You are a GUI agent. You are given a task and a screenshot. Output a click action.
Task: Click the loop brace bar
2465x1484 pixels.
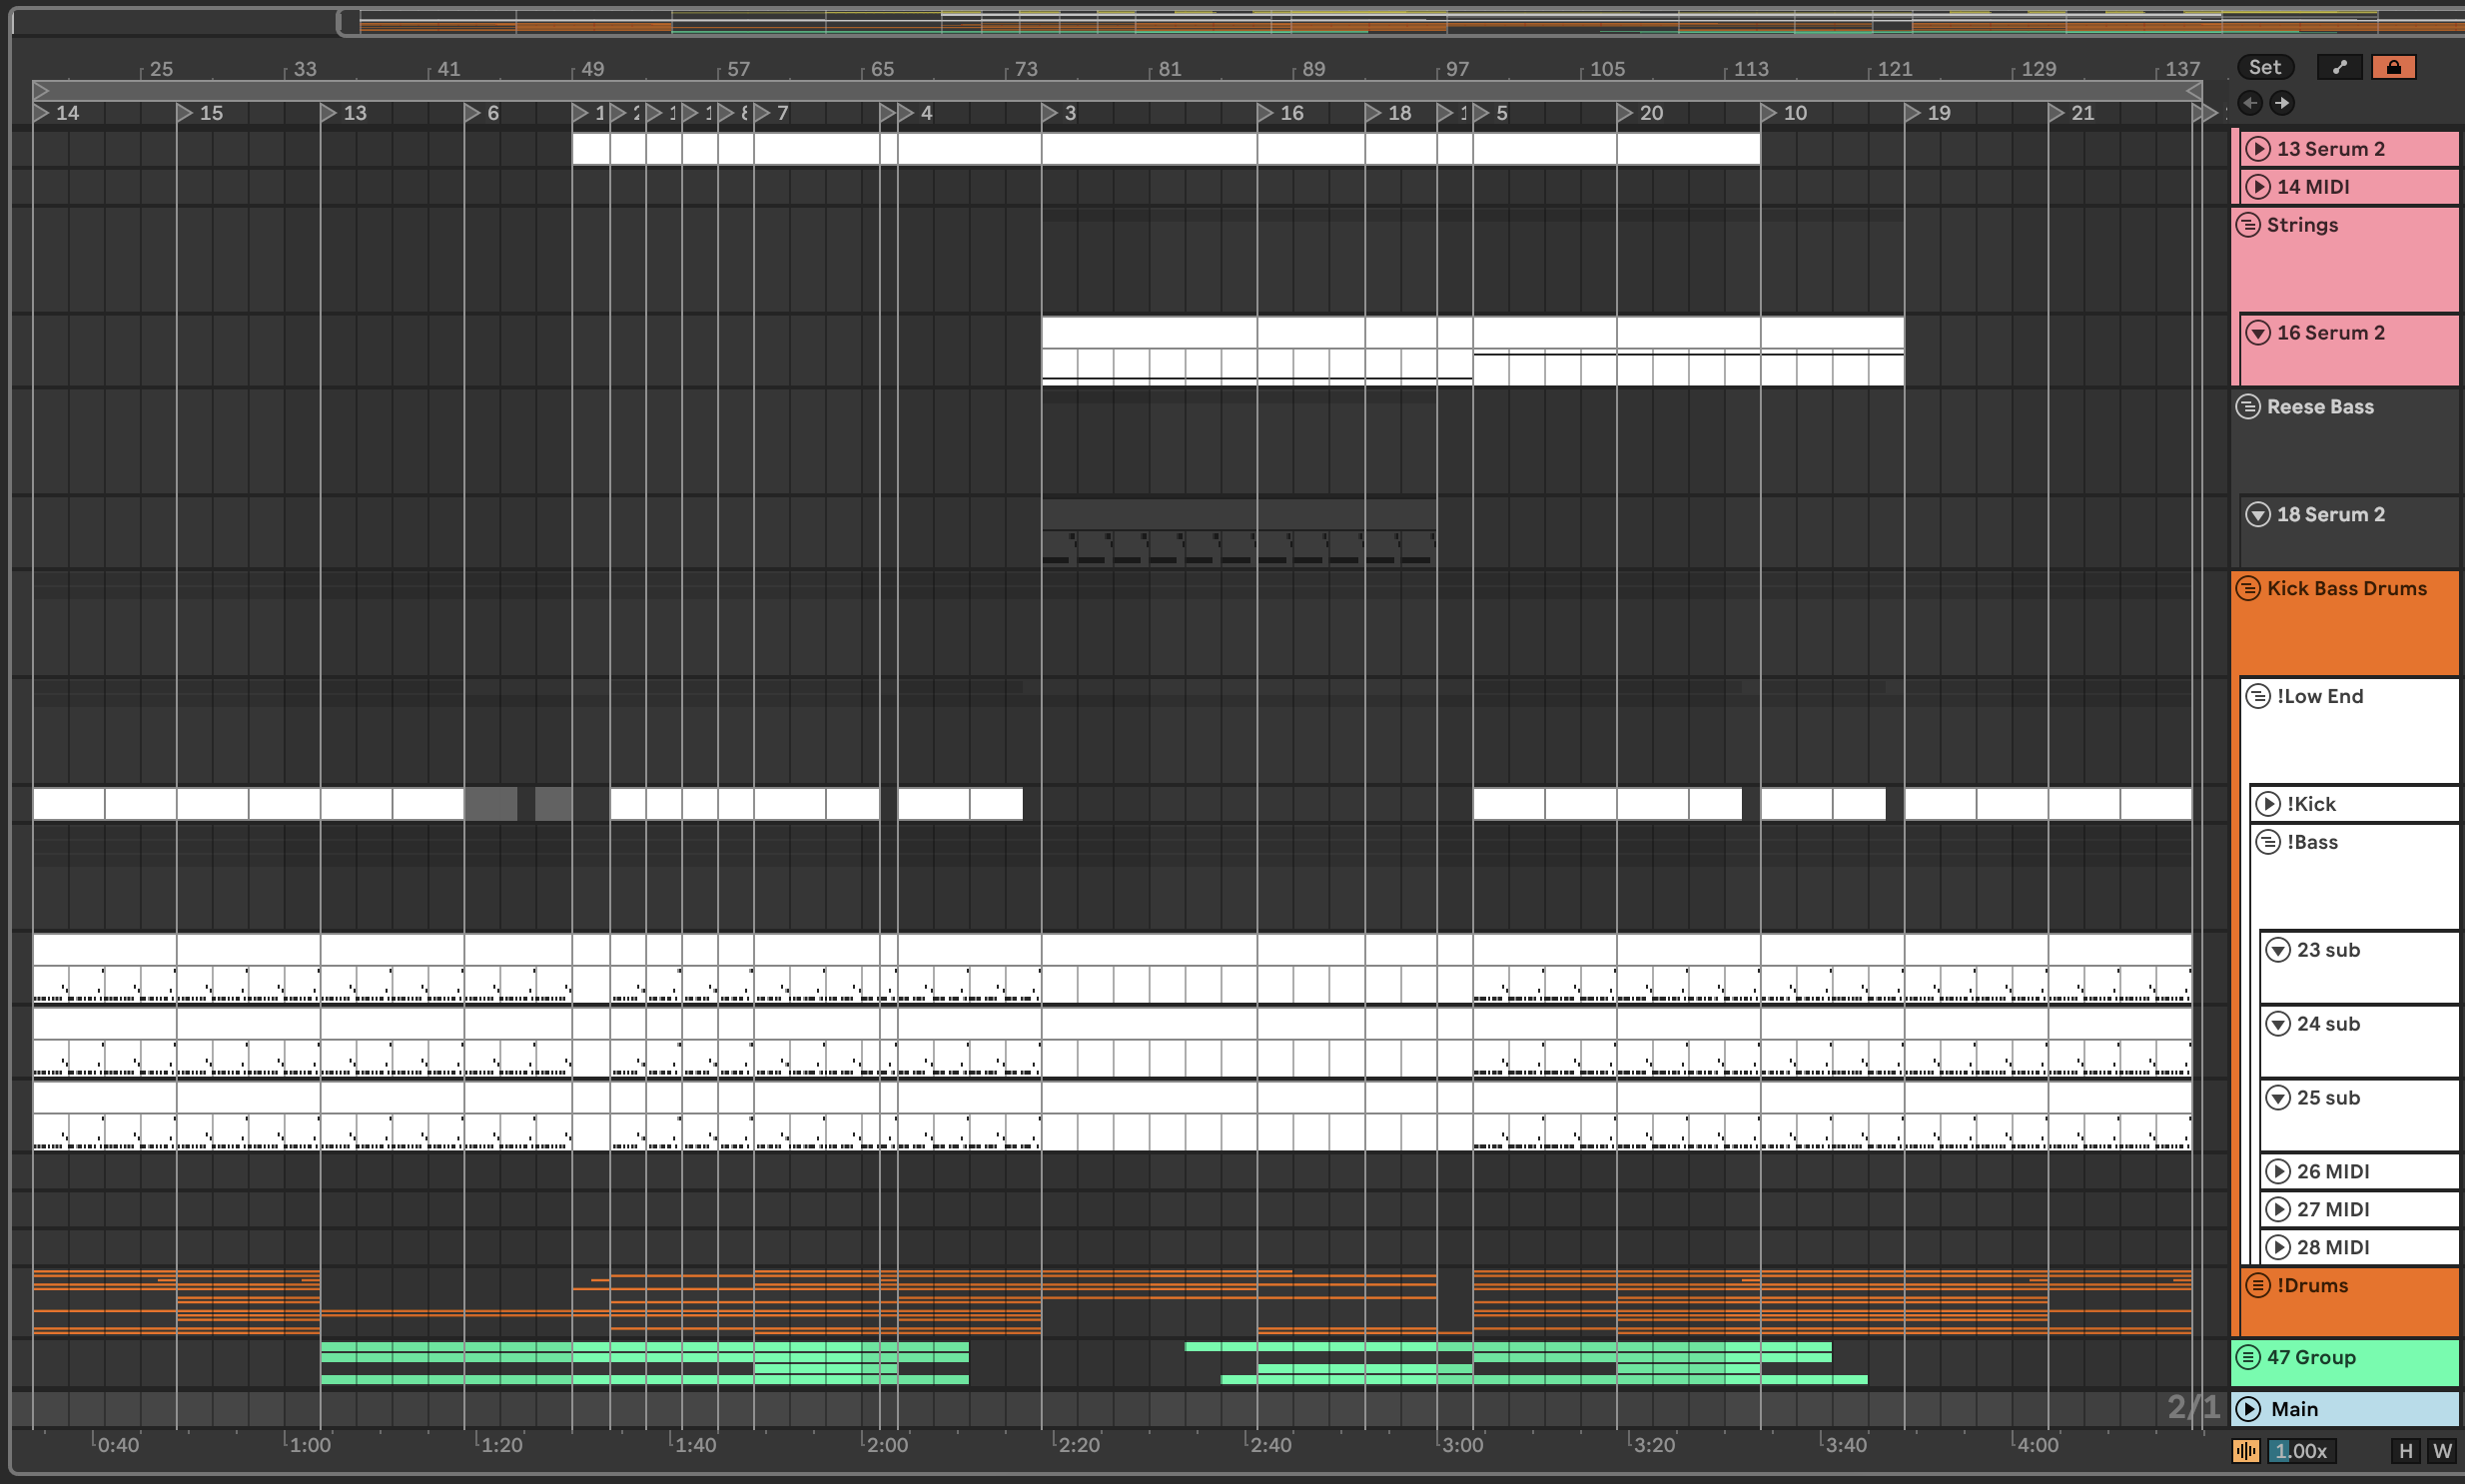[x=1117, y=91]
